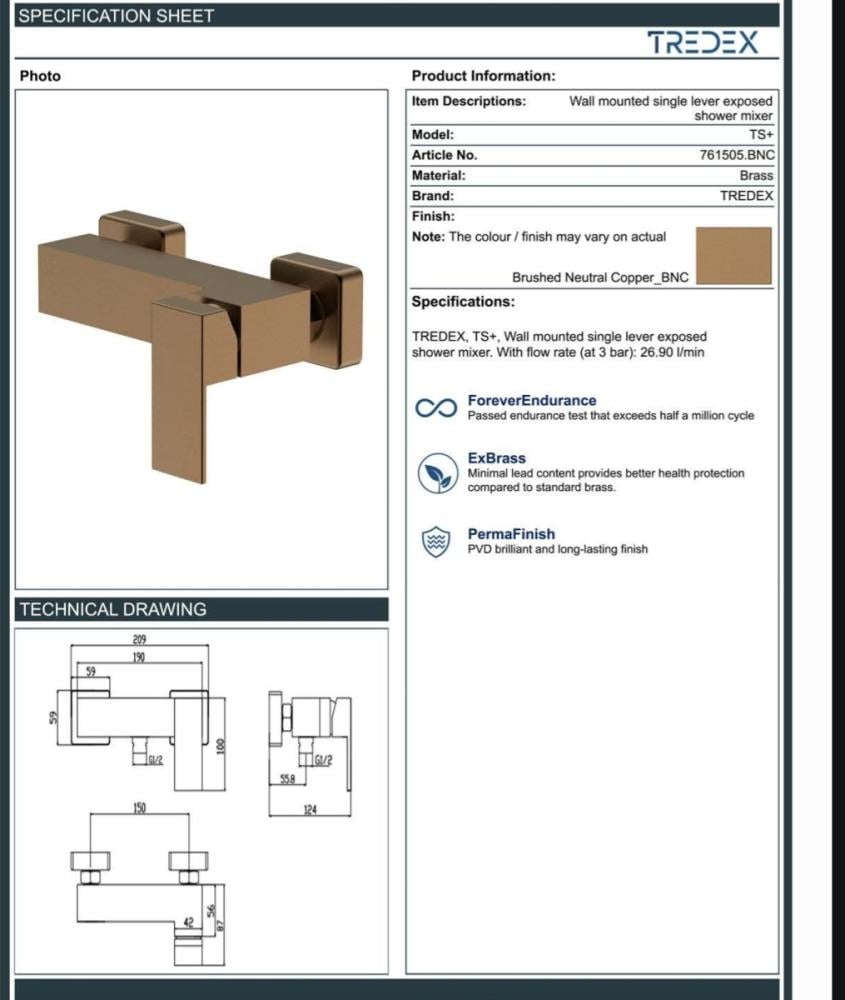Click the article number 761505.BNC
This screenshot has width=845, height=1000.
click(x=736, y=155)
